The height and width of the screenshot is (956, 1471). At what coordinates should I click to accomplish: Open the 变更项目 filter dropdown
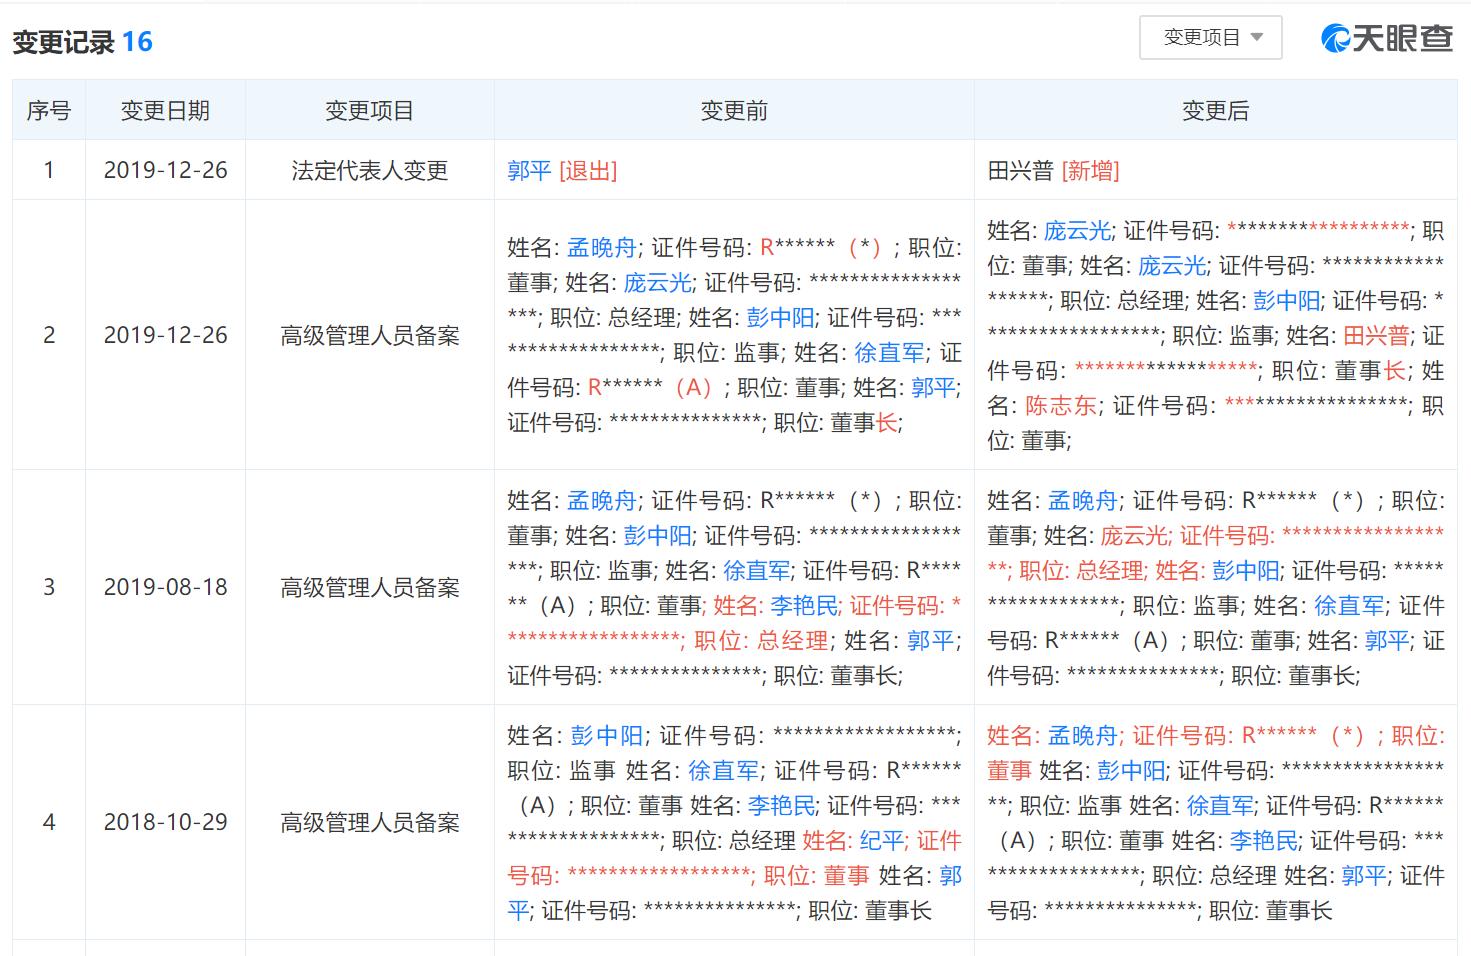point(1210,38)
